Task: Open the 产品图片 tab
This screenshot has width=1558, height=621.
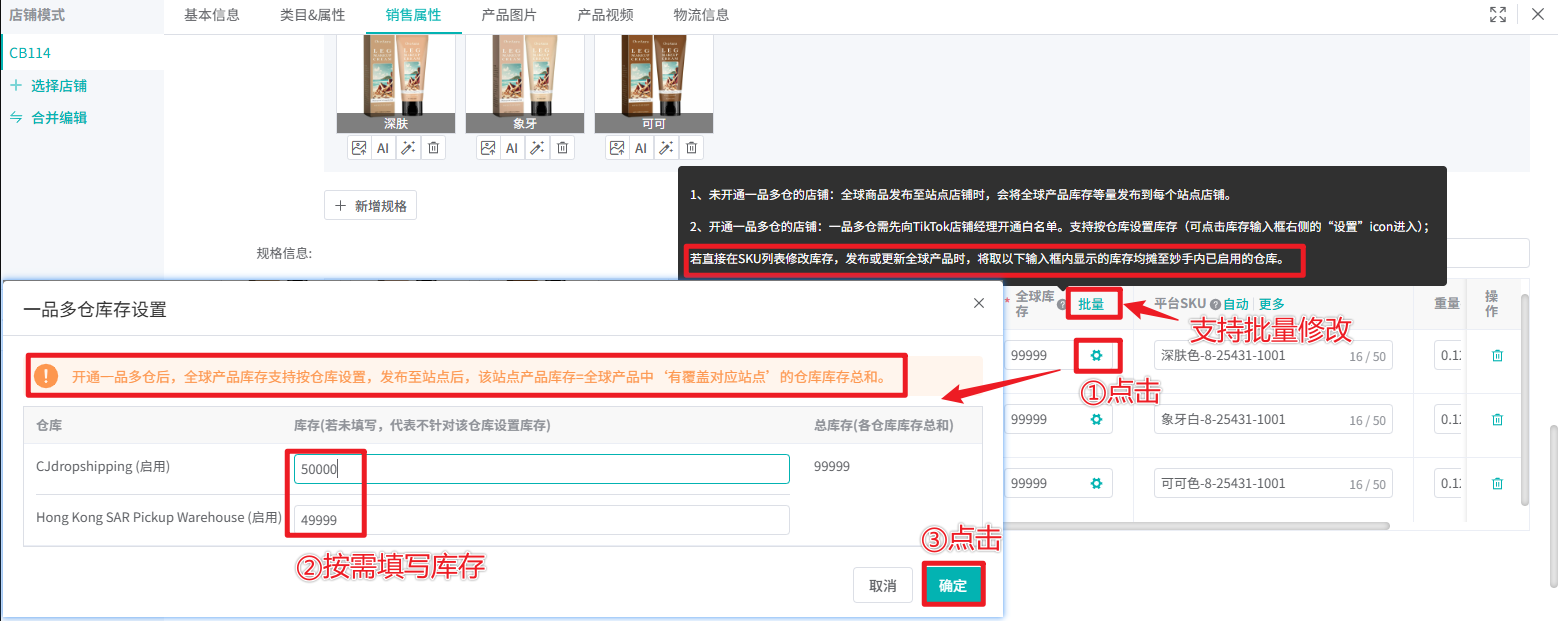Action: pyautogui.click(x=509, y=15)
